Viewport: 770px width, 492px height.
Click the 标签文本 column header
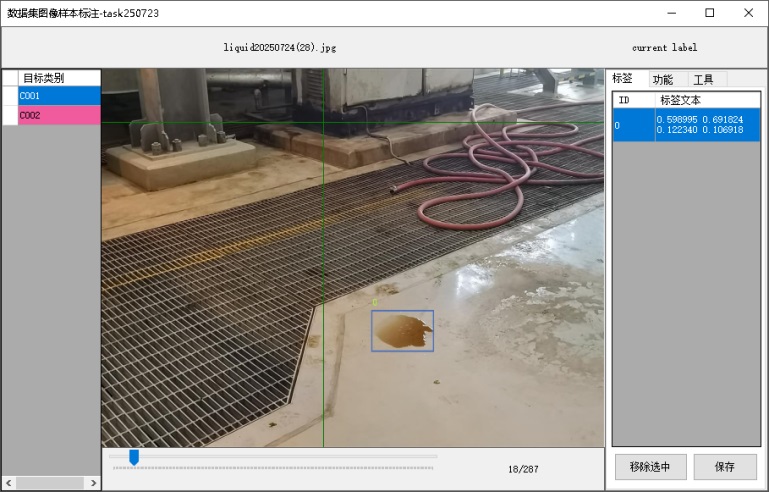708,100
